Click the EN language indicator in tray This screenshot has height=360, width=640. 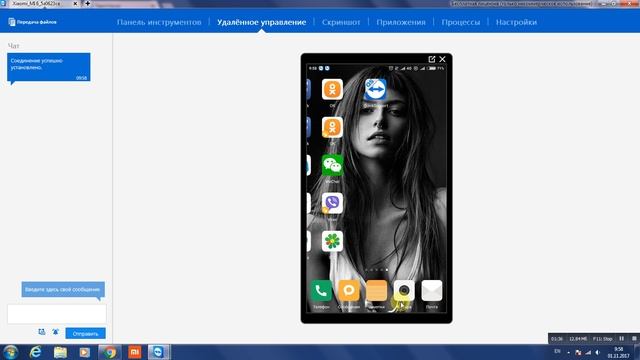[557, 351]
